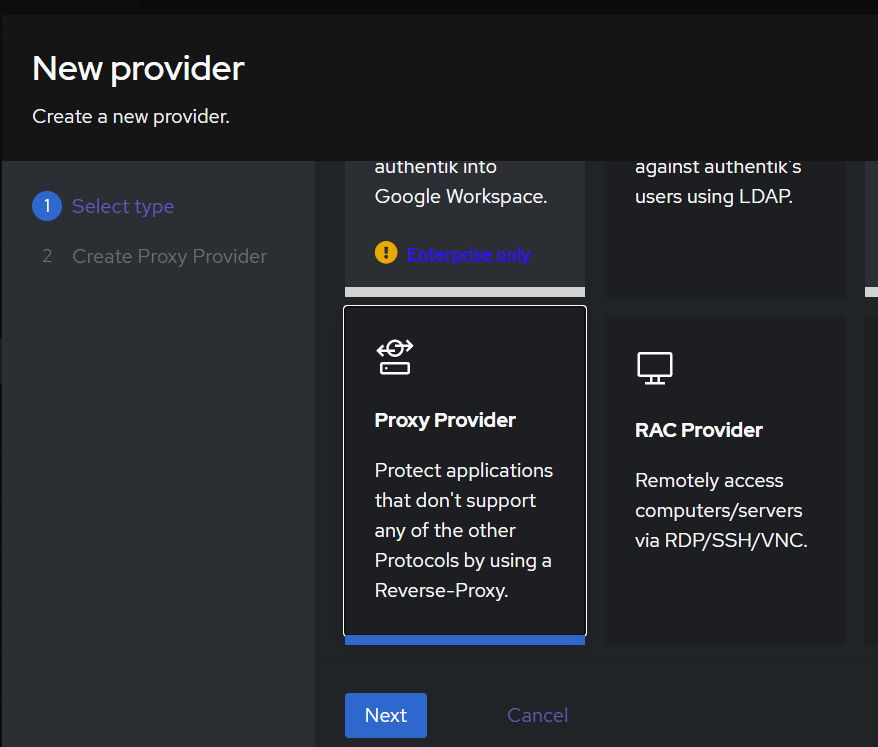Click the blue step 1 circle badge
Viewport: 878px width, 747px height.
coord(46,206)
